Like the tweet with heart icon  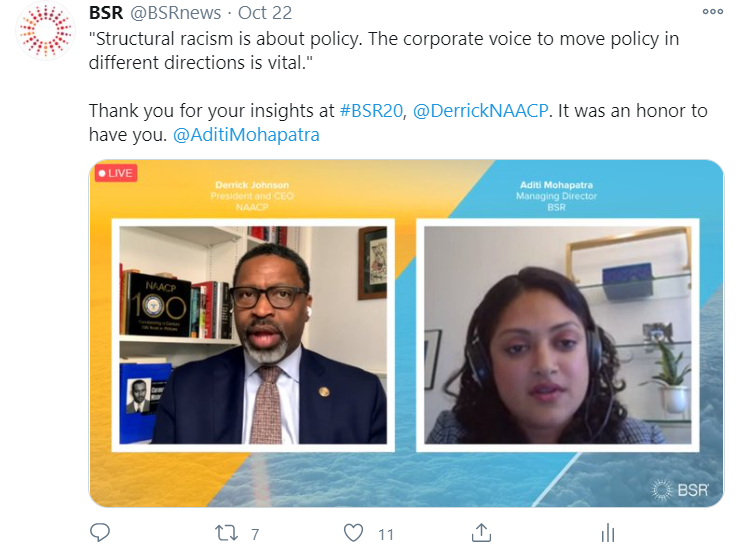pyautogui.click(x=353, y=533)
